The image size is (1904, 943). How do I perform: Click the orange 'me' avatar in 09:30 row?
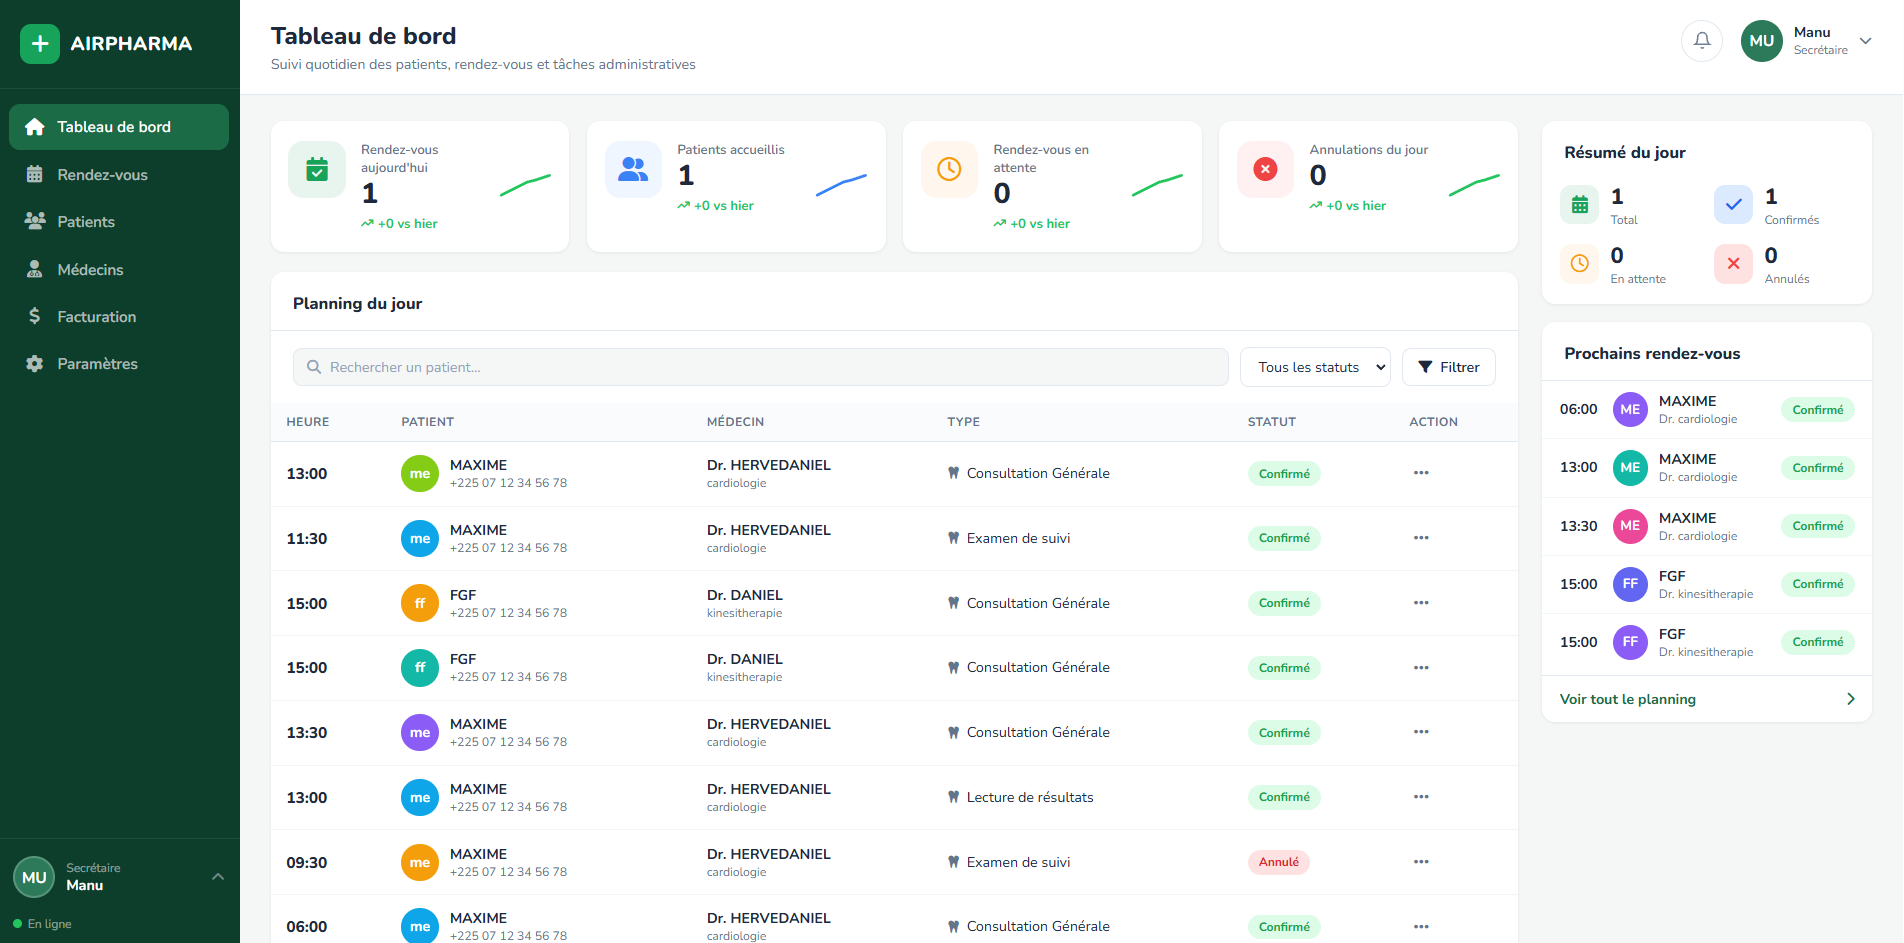pos(420,862)
